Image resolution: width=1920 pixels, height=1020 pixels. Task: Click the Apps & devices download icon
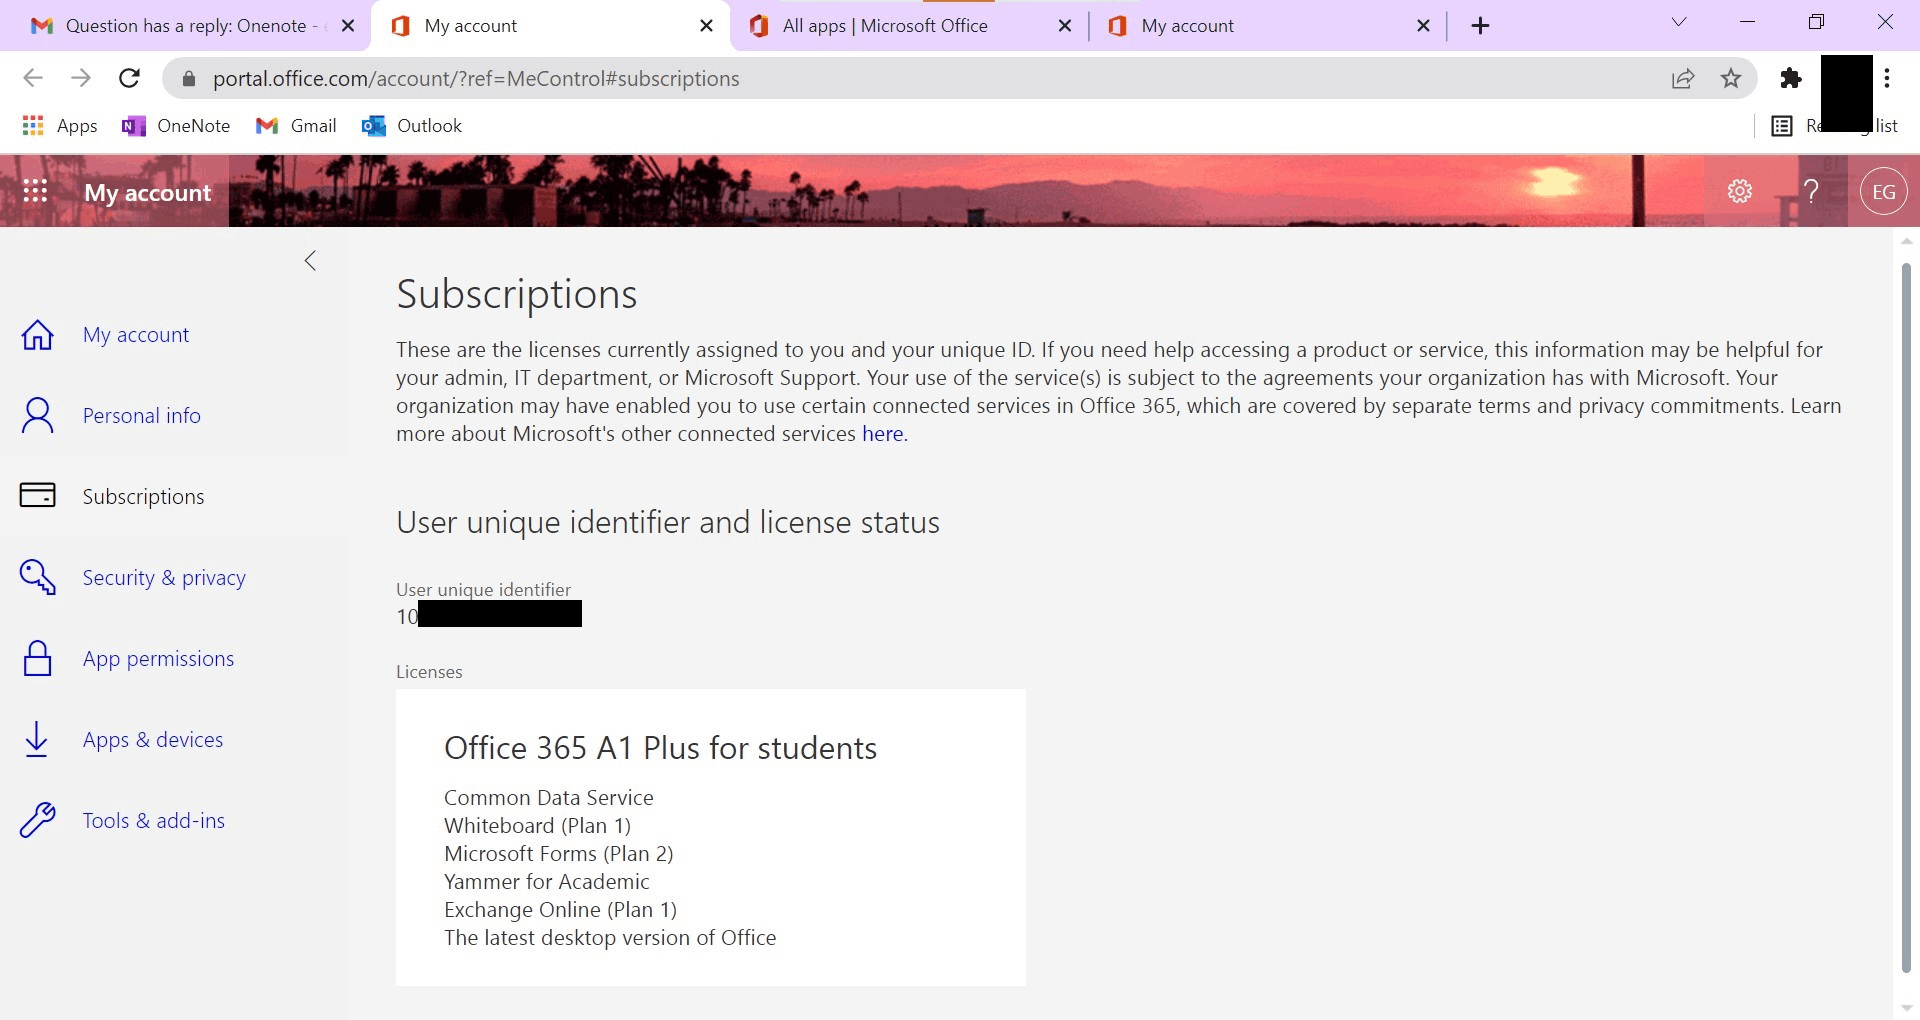click(37, 739)
